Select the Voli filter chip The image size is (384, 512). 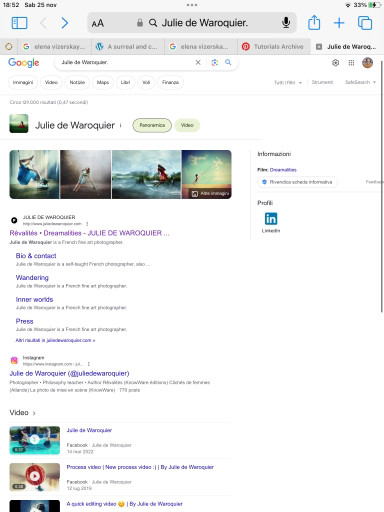[146, 82]
